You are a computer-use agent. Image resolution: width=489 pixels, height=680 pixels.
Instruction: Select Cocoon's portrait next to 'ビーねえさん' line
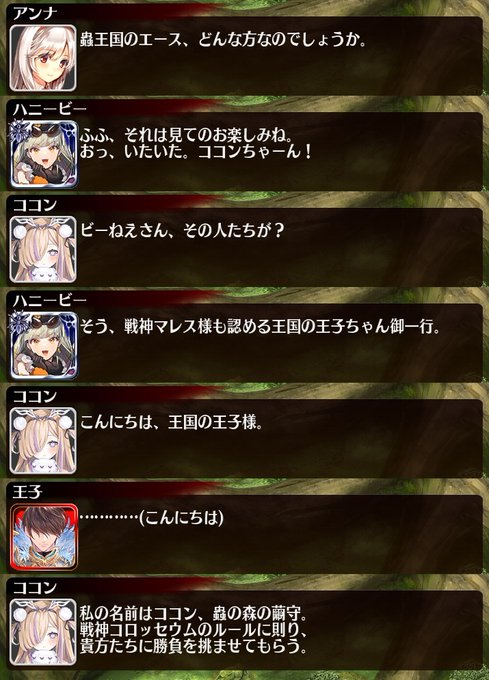click(43, 249)
